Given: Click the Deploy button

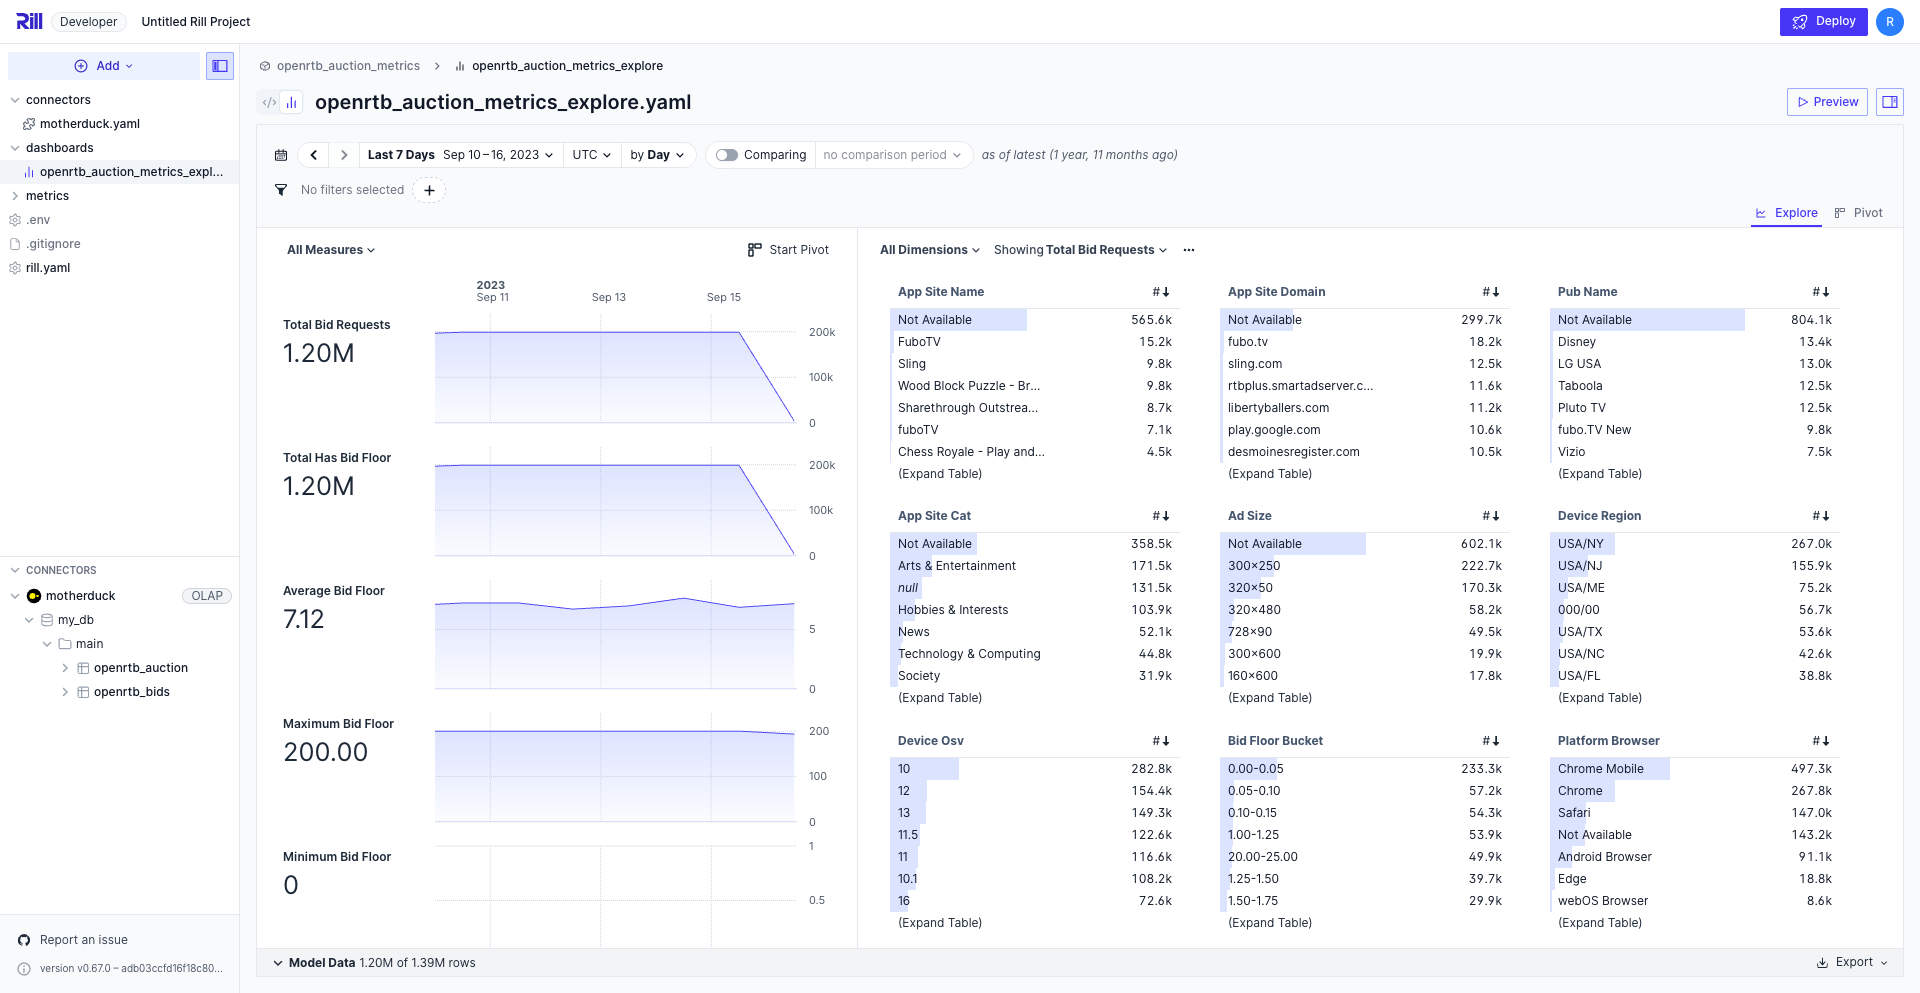Looking at the screenshot, I should click(1823, 22).
